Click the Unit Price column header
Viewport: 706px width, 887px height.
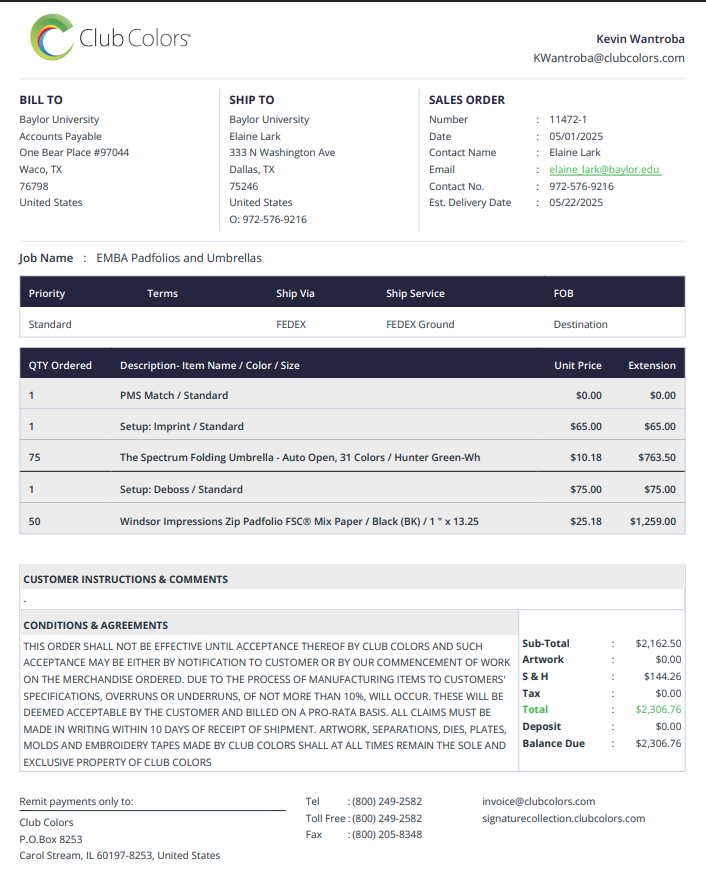[578, 365]
